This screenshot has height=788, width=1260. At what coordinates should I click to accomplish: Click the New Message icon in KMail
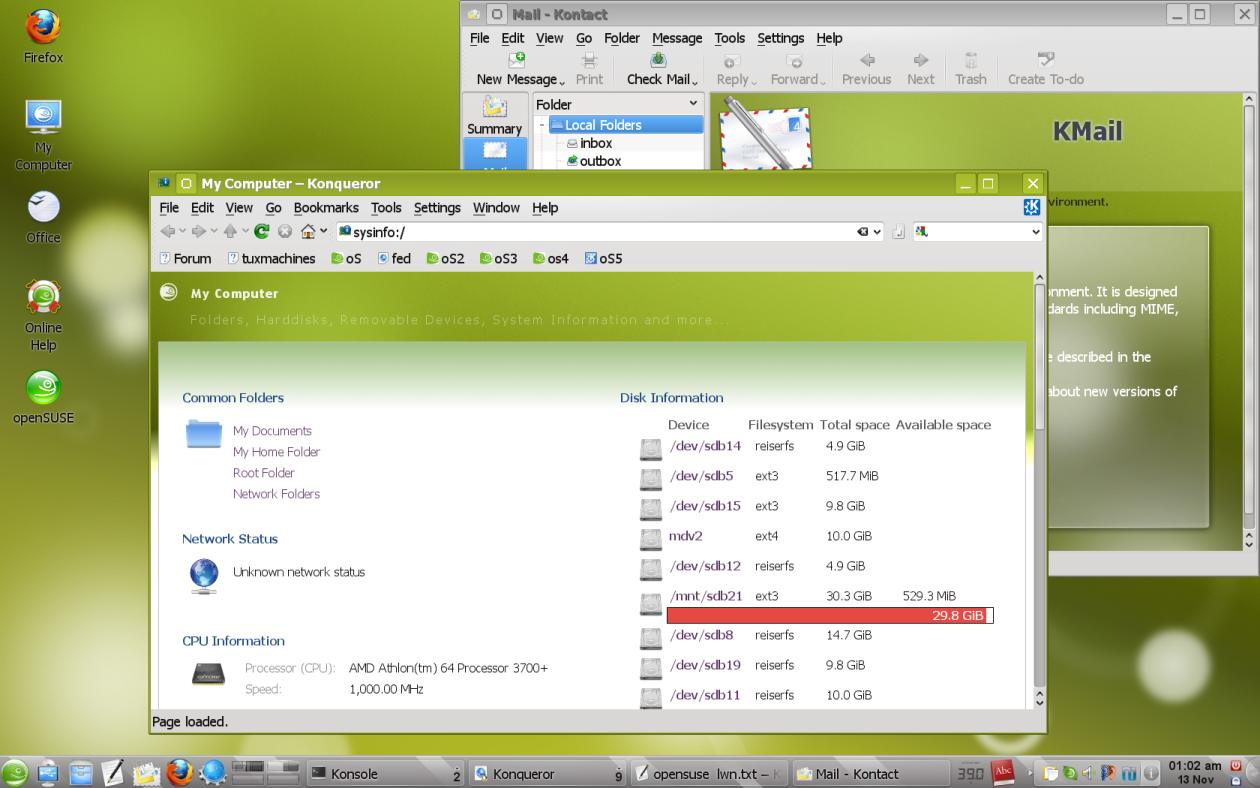pyautogui.click(x=516, y=61)
